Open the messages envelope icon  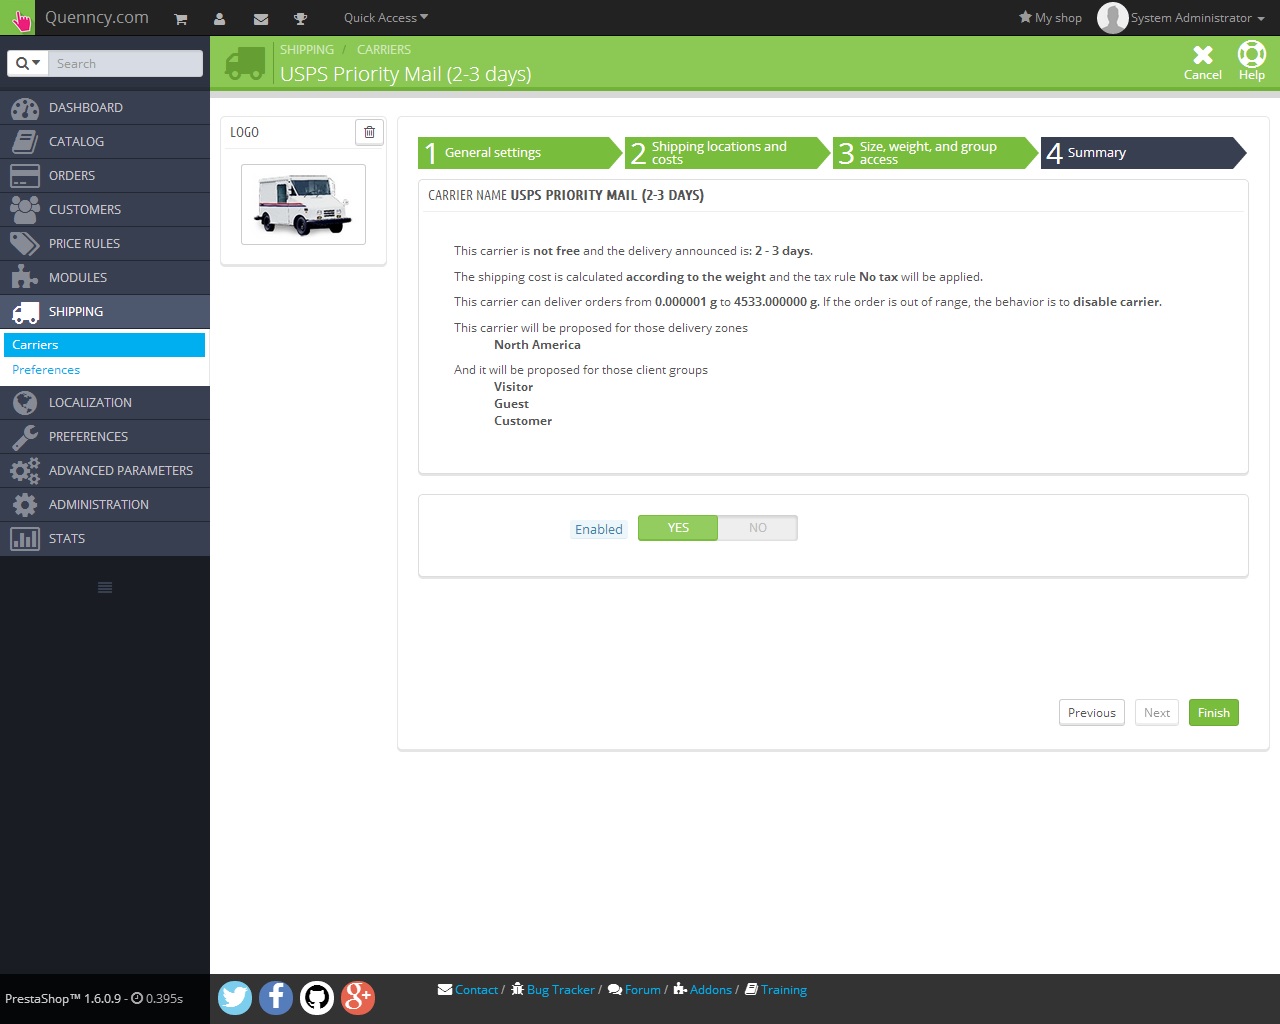pyautogui.click(x=261, y=18)
